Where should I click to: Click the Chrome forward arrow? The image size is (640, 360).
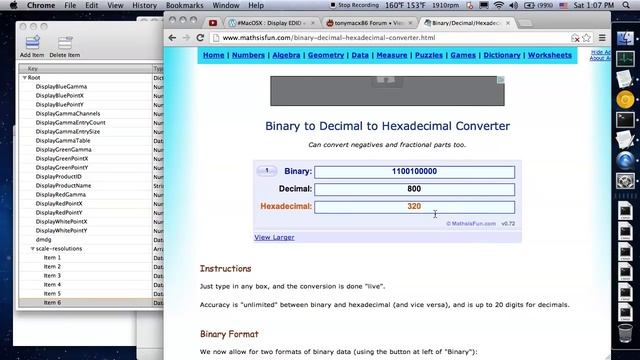(x=186, y=38)
